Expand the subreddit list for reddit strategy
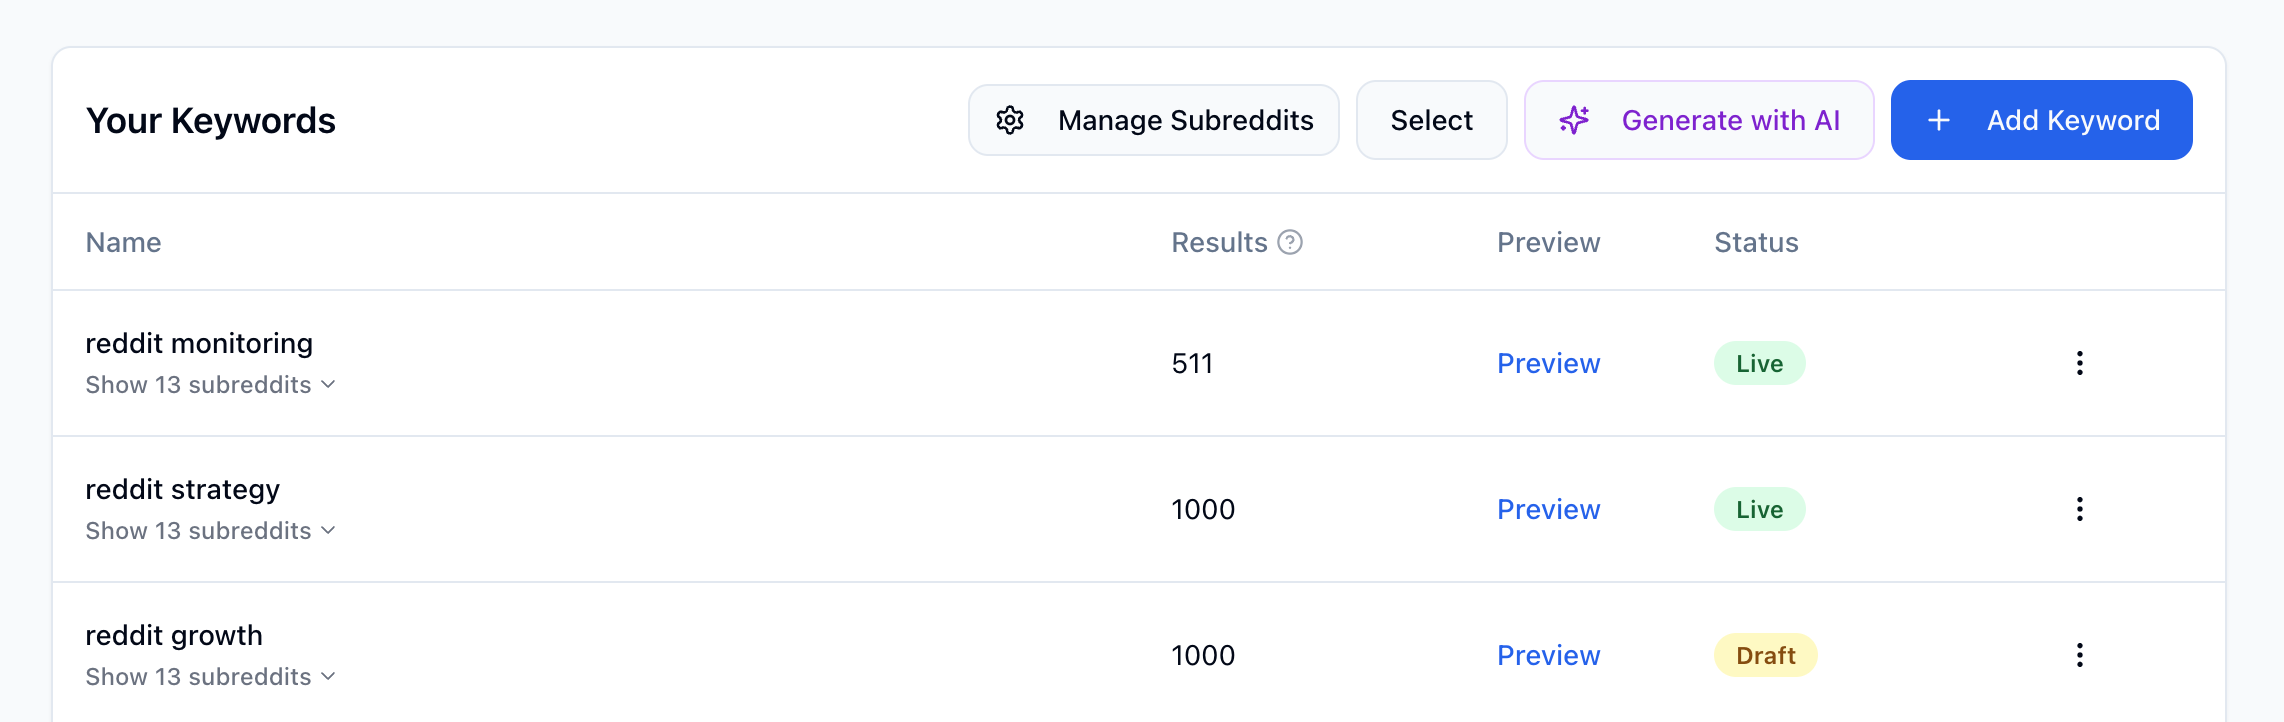The height and width of the screenshot is (722, 2284). [199, 531]
